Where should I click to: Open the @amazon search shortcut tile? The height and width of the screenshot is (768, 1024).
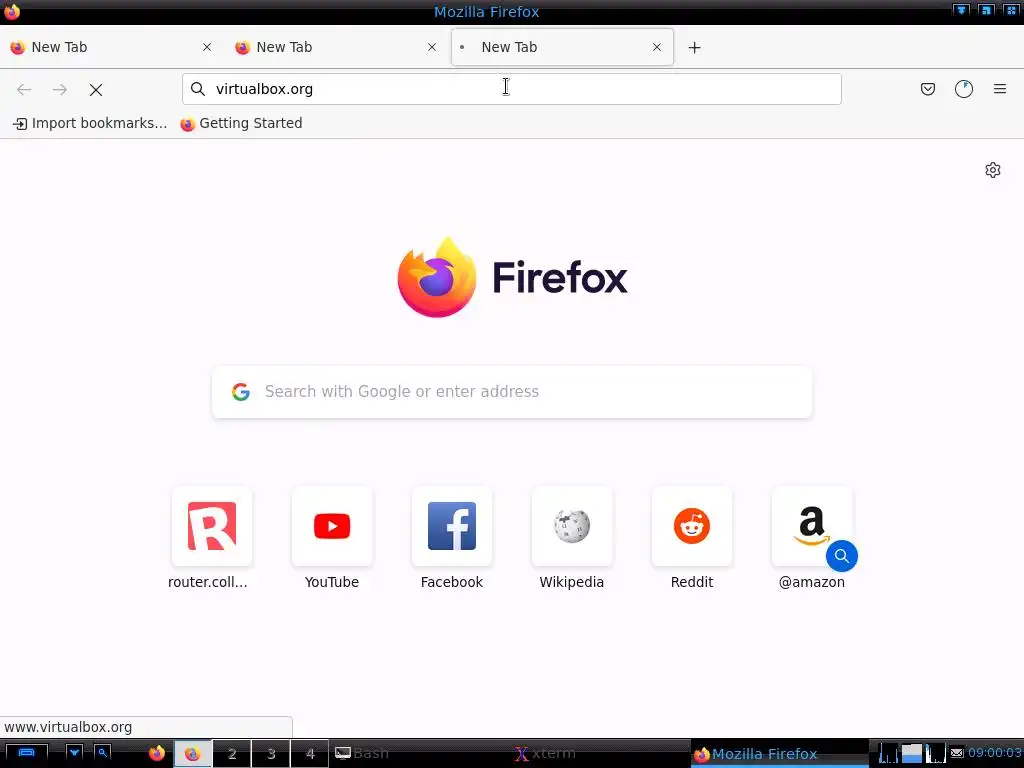point(812,526)
